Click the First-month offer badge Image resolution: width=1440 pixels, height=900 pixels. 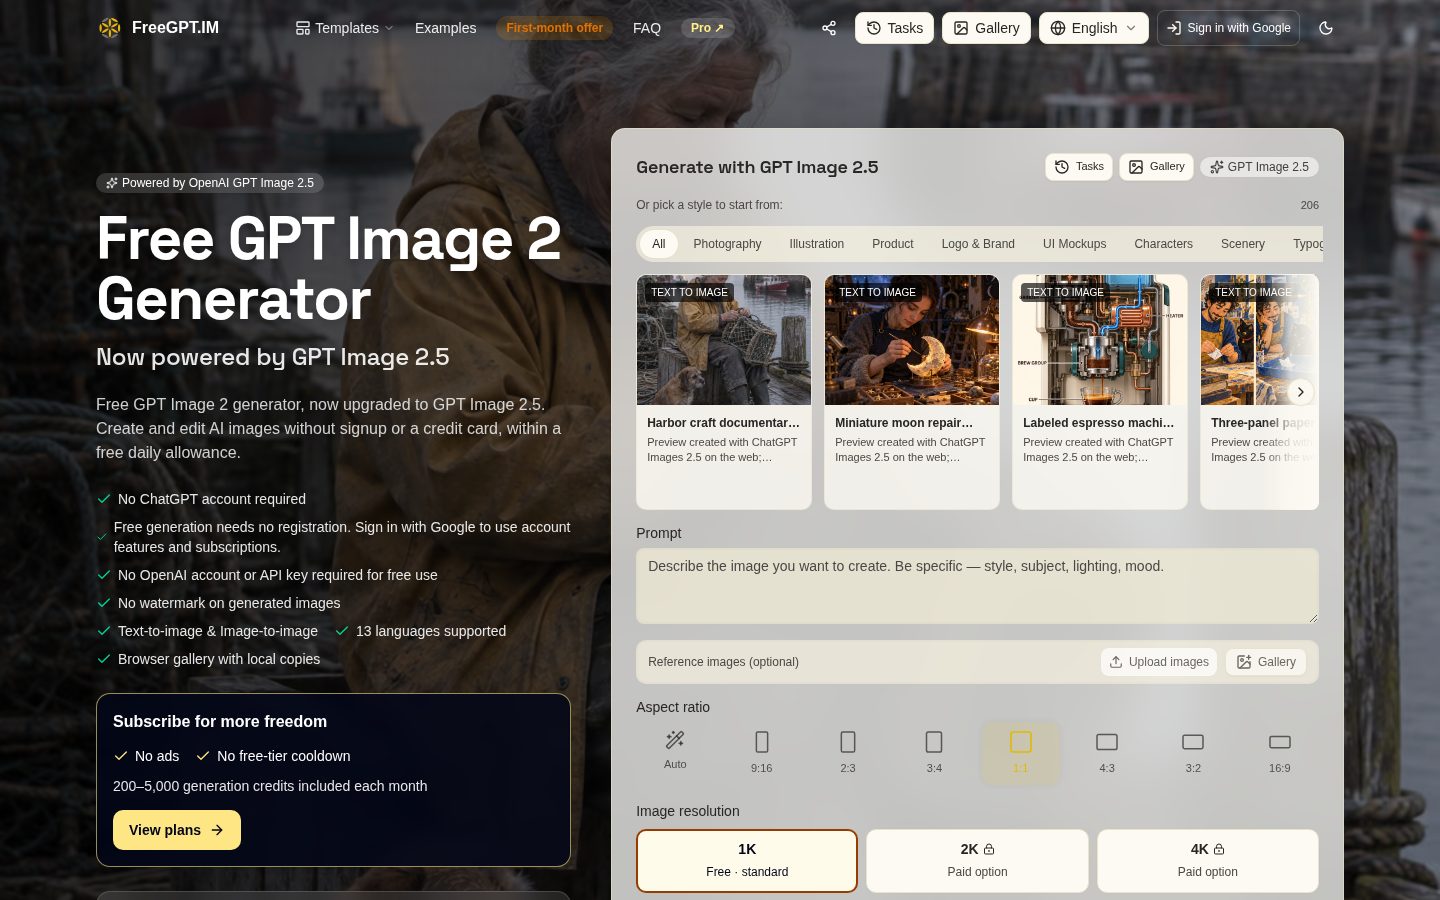pos(554,28)
